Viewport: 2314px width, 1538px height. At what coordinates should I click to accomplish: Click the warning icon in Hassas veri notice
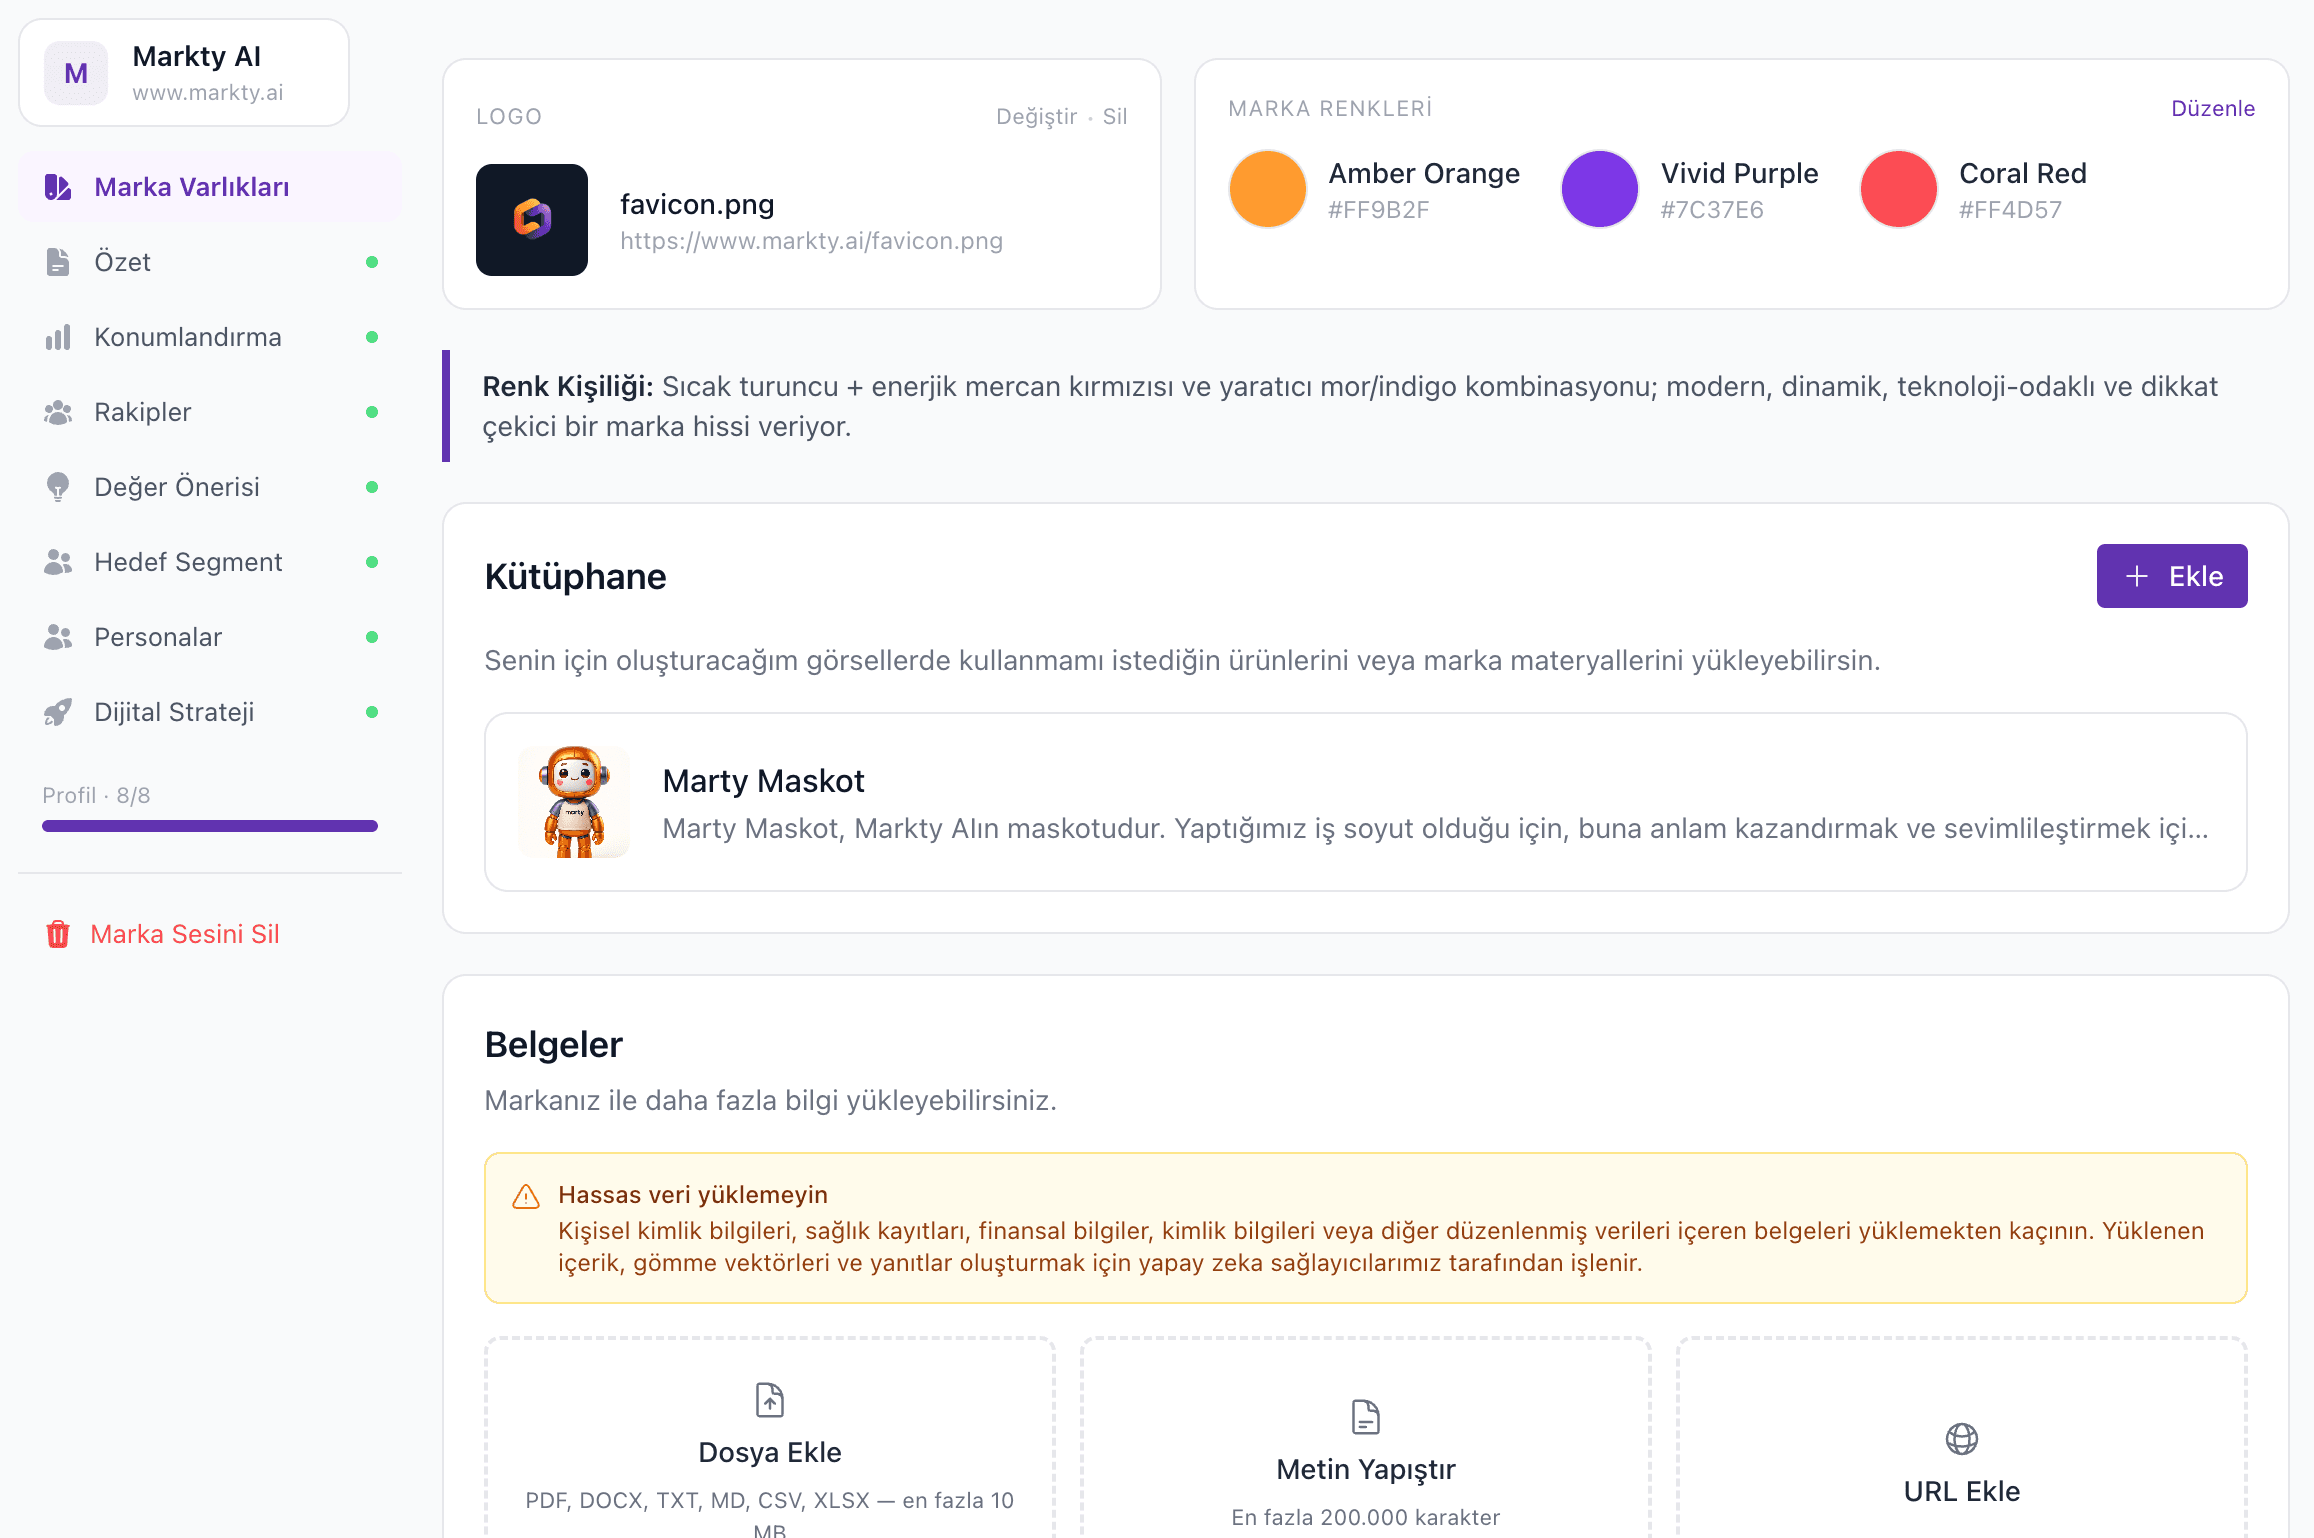[525, 1196]
